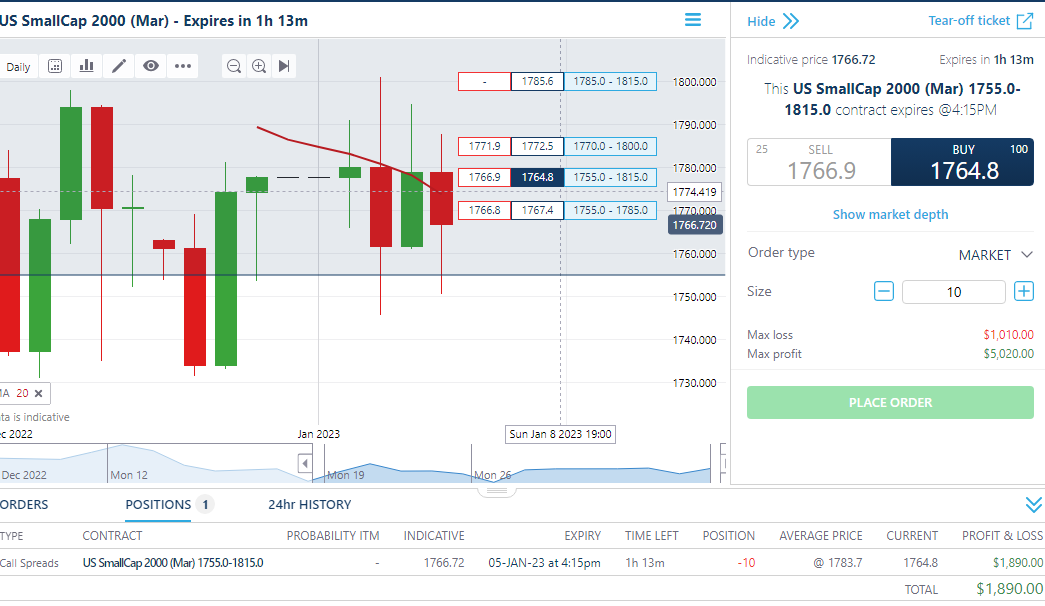Open the calendar interval picker

[55, 66]
